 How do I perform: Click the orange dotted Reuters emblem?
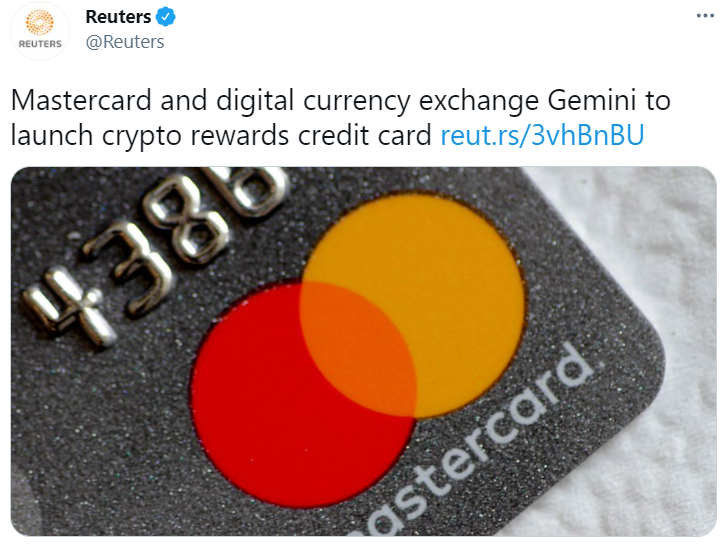tap(39, 22)
